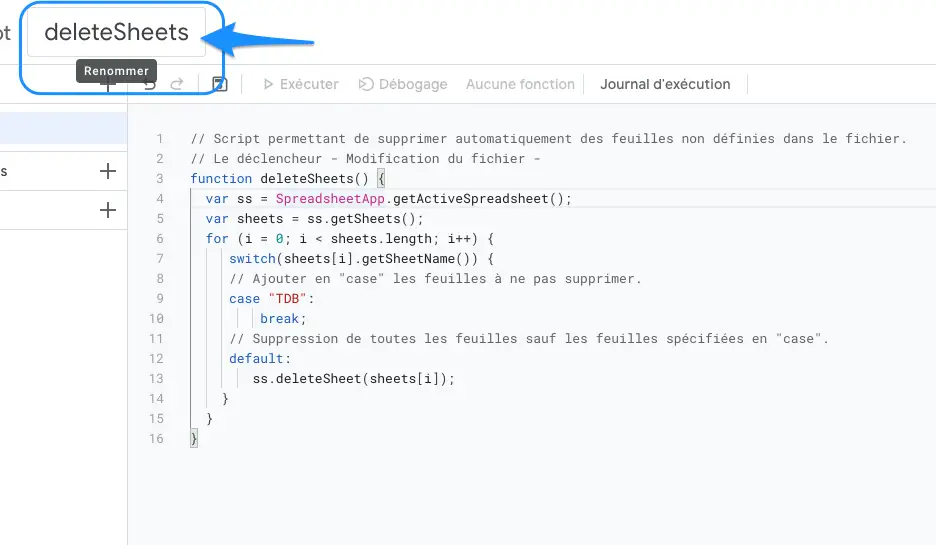Viewport: 936px width, 545px height.
Task: Click the "default:" keyword line
Action: click(x=260, y=359)
